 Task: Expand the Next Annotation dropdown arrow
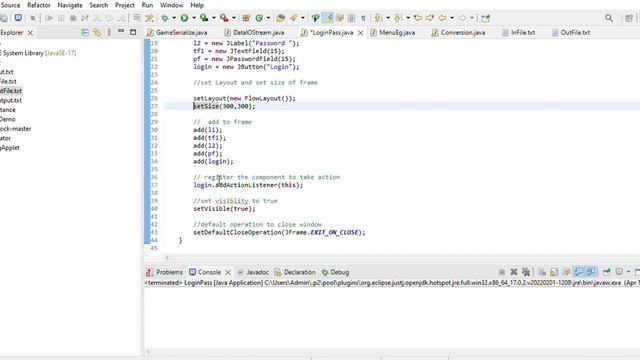(388, 18)
